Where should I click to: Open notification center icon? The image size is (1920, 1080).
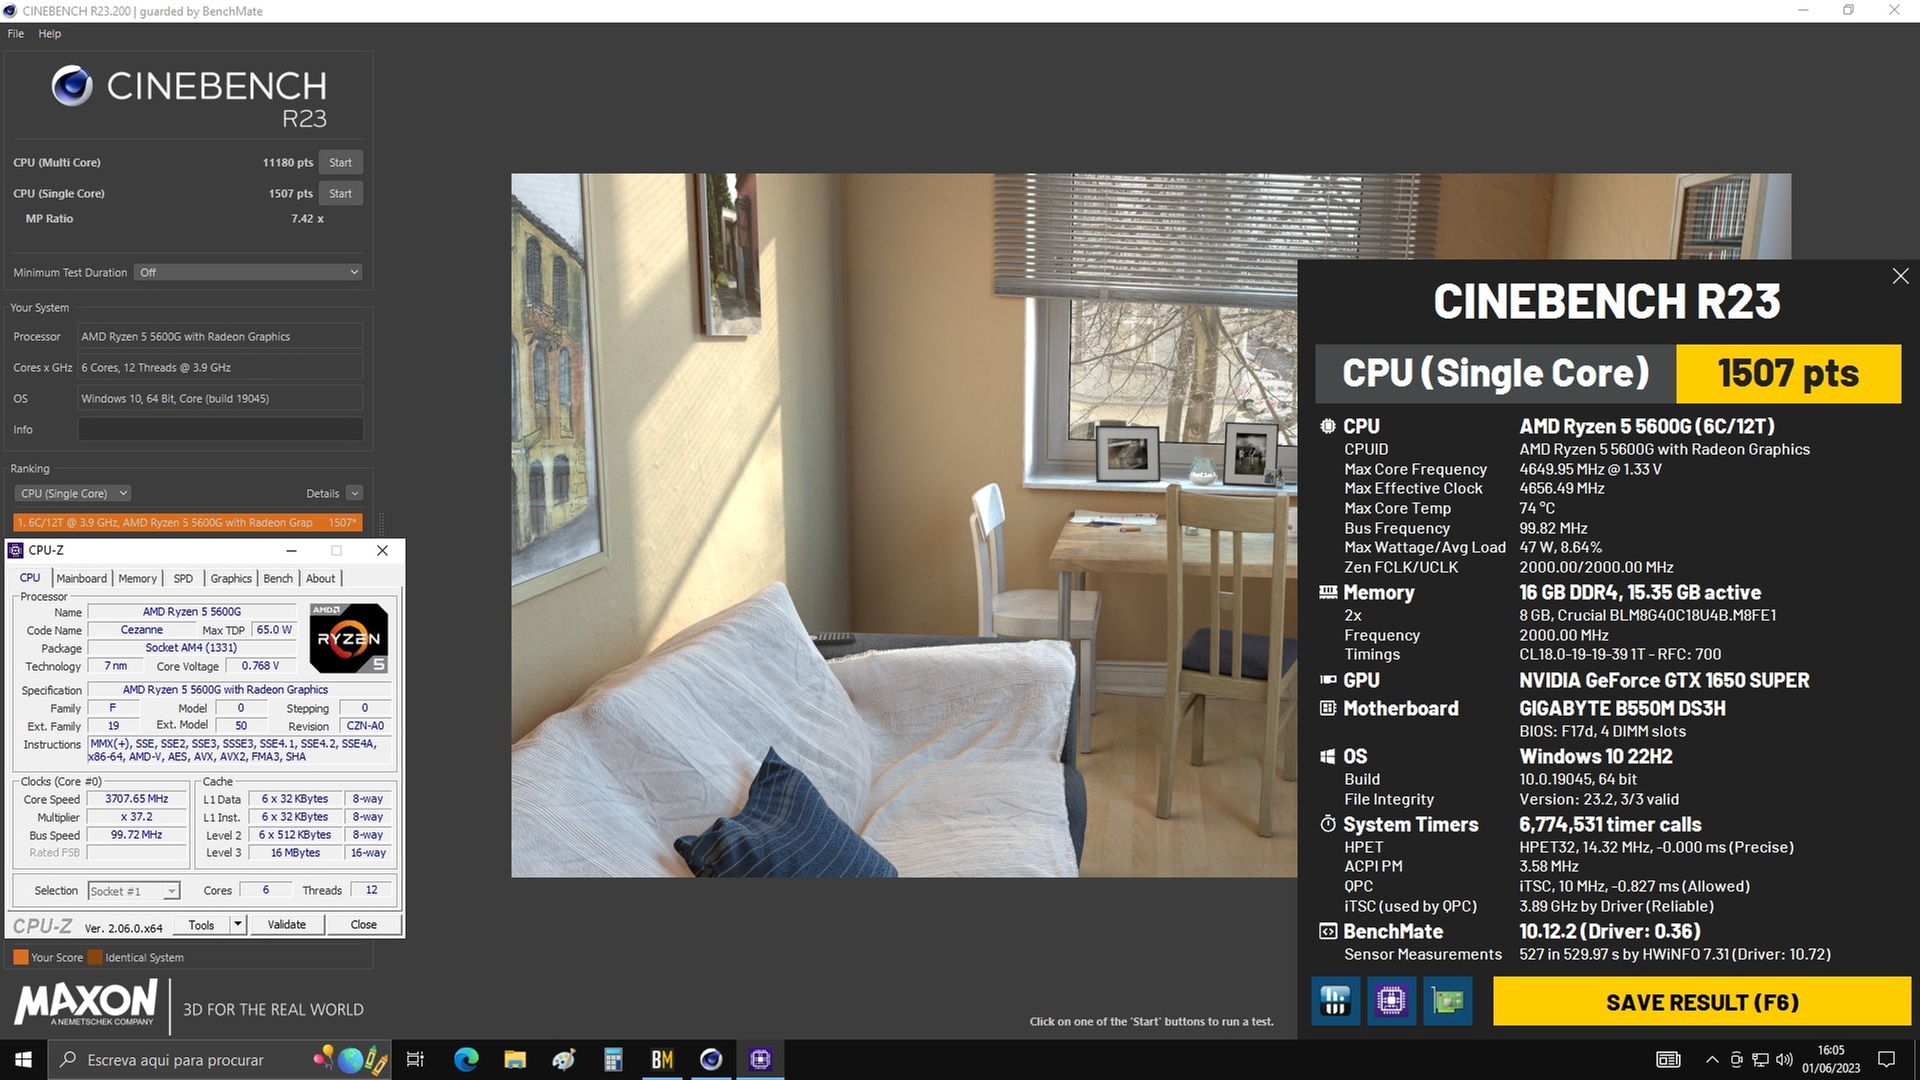click(x=1886, y=1059)
